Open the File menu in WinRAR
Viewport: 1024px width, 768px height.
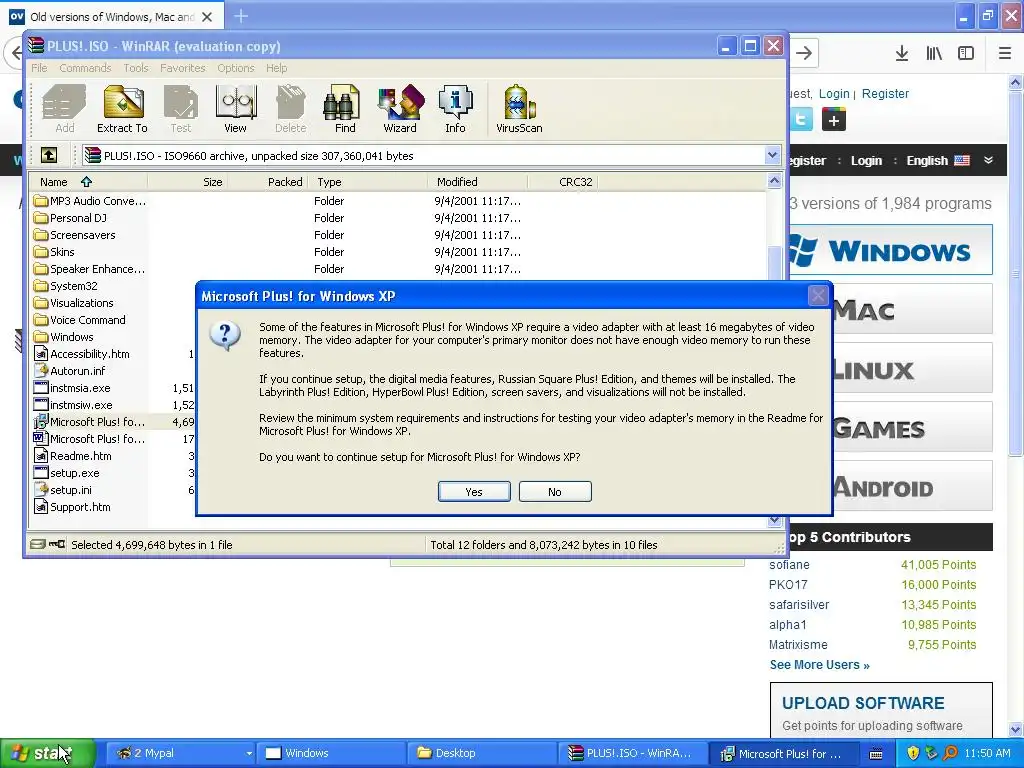coord(39,68)
